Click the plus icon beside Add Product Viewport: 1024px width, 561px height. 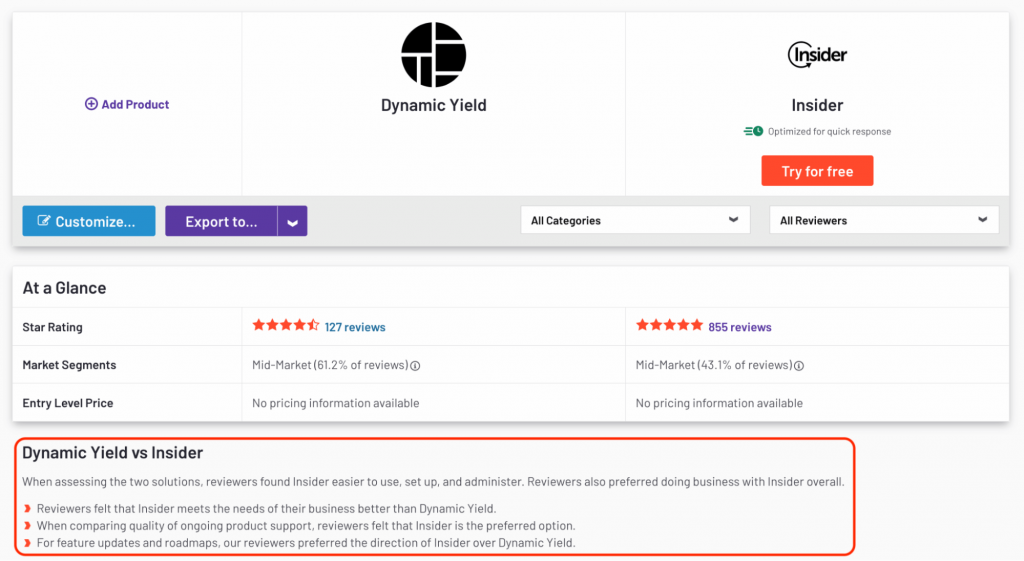click(x=91, y=104)
